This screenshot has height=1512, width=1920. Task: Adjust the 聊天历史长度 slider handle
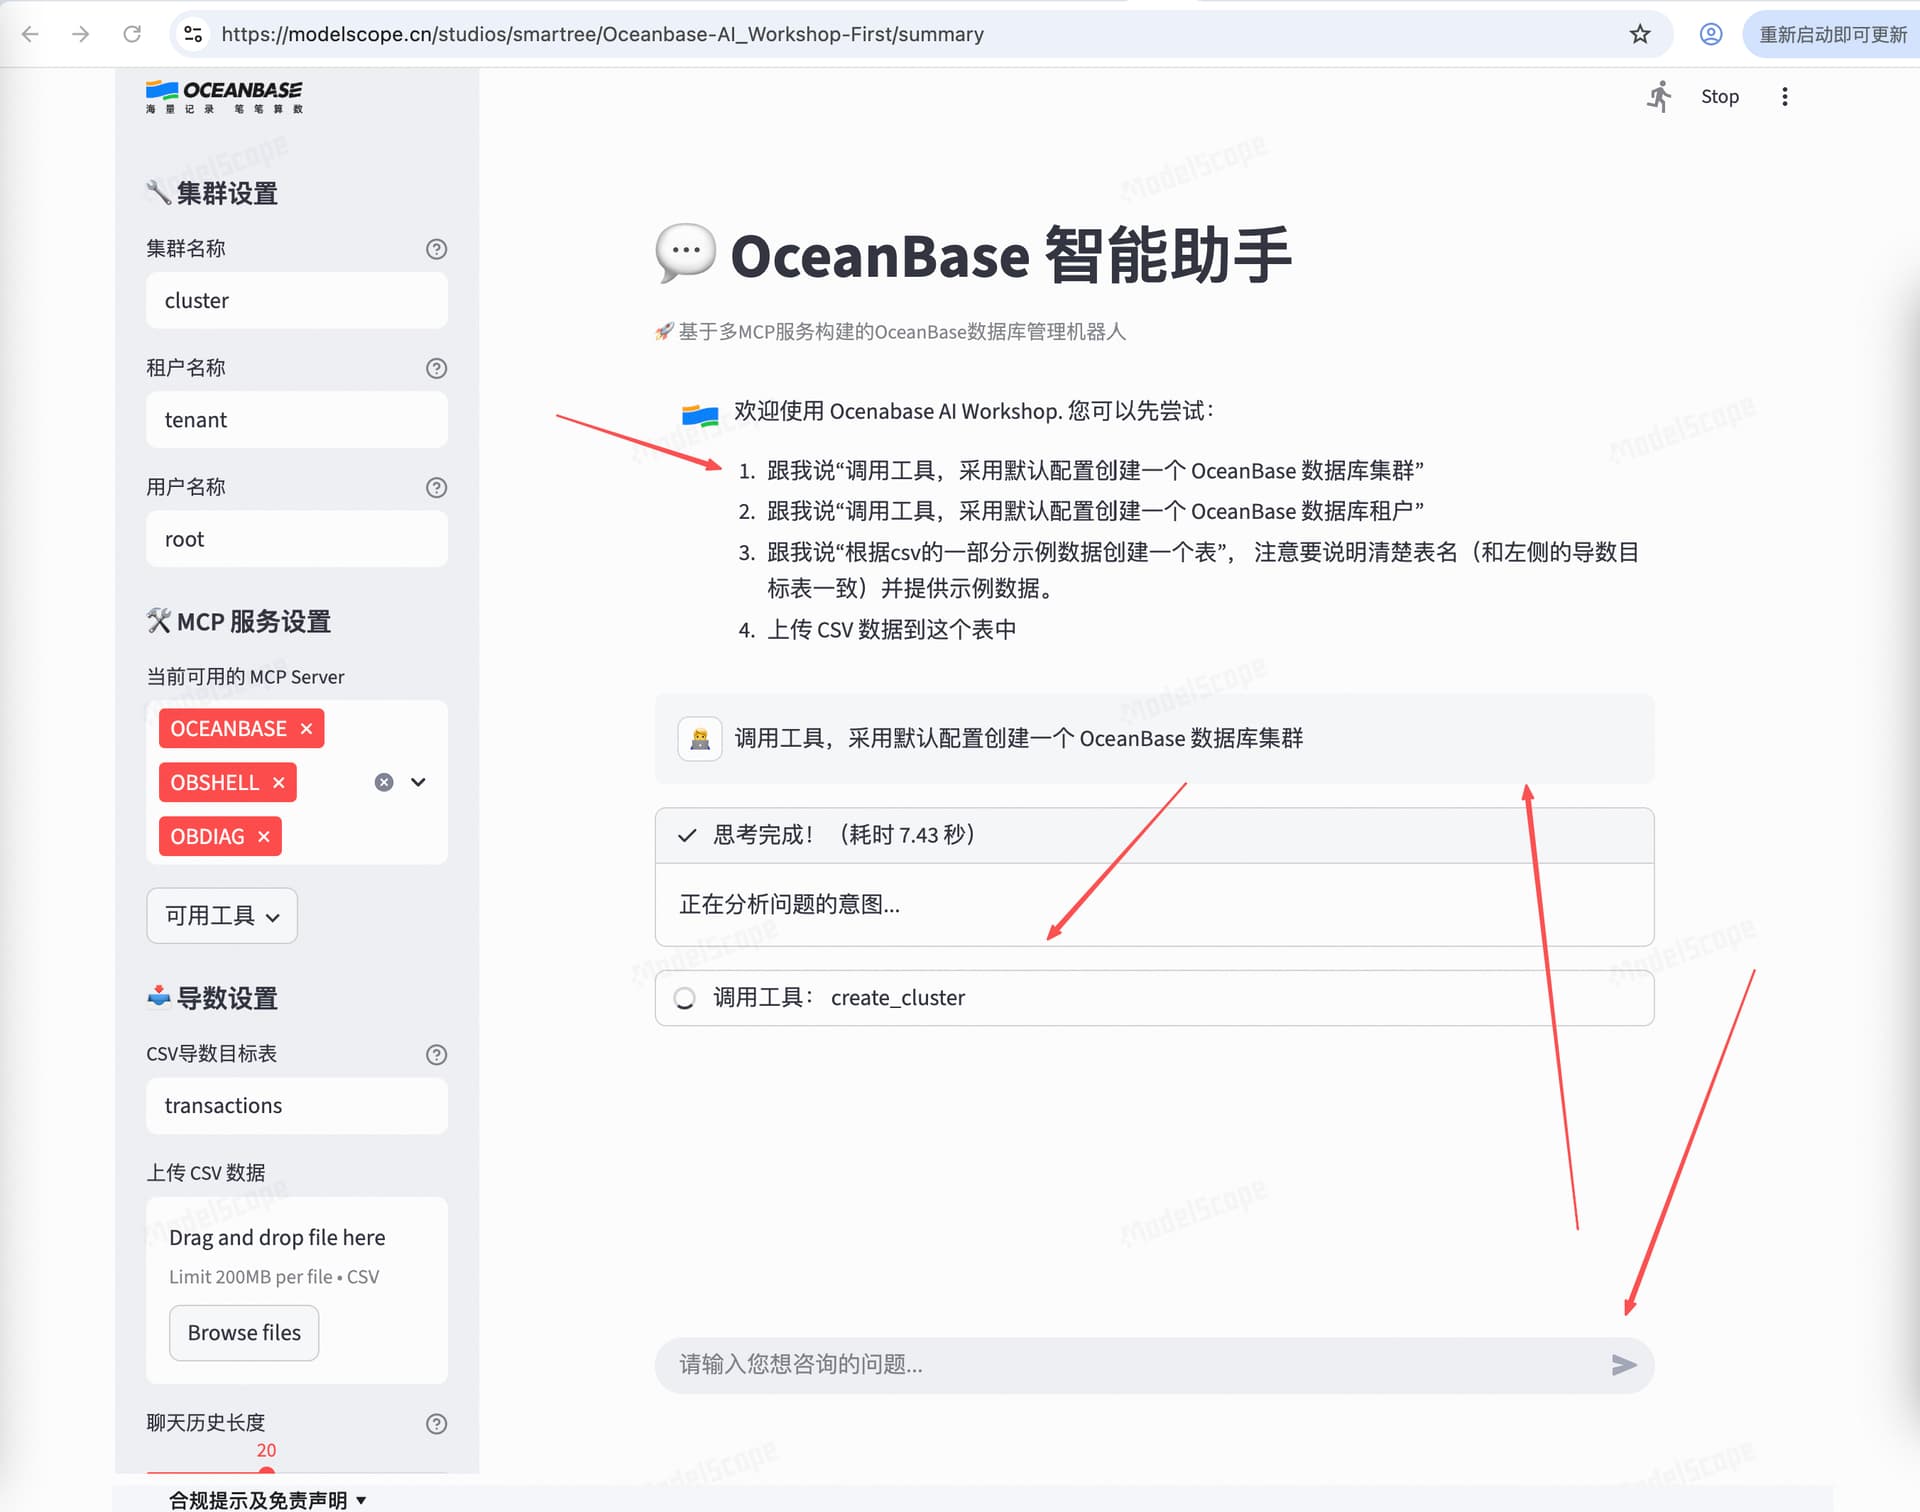(x=266, y=1471)
